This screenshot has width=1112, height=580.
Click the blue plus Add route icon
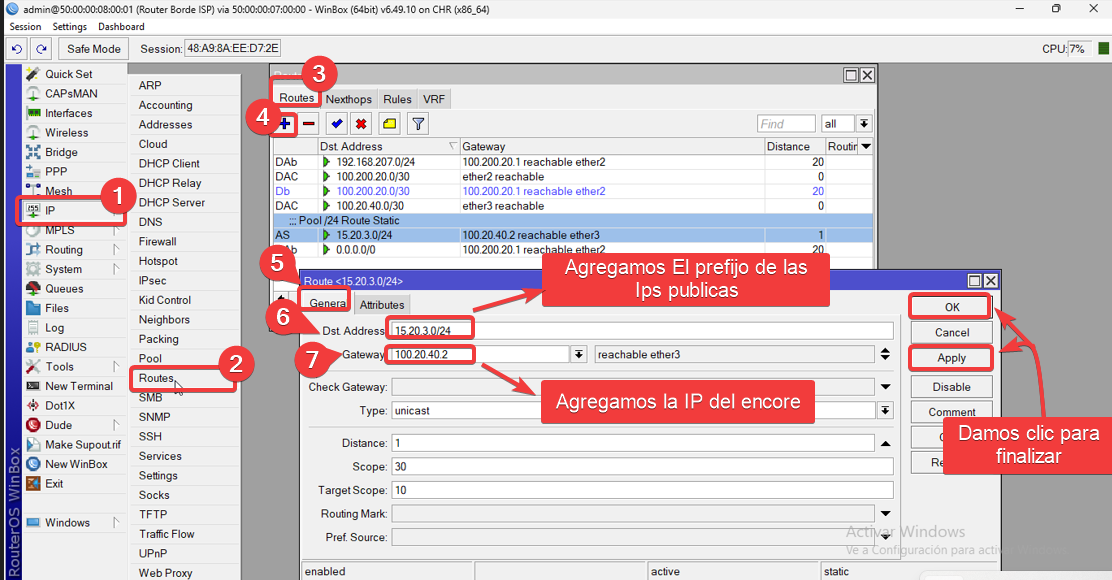pos(286,124)
